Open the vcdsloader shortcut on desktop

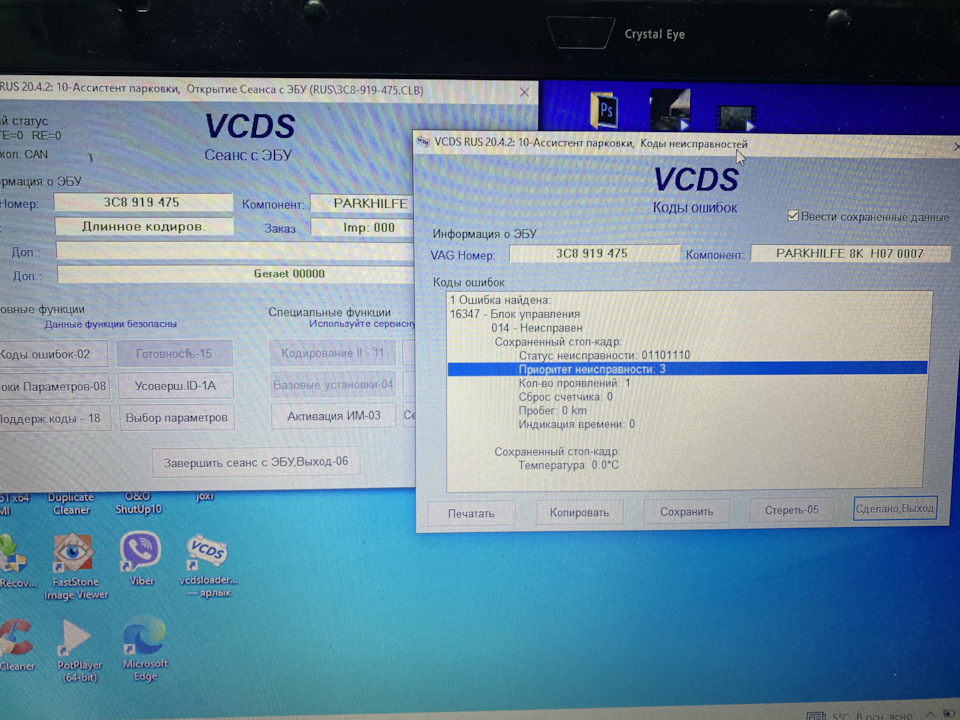click(207, 566)
